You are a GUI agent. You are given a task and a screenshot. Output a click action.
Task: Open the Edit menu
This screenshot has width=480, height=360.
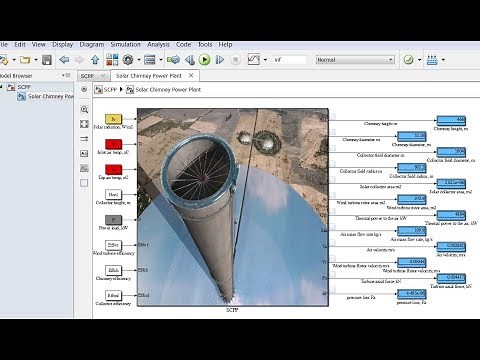click(20, 44)
